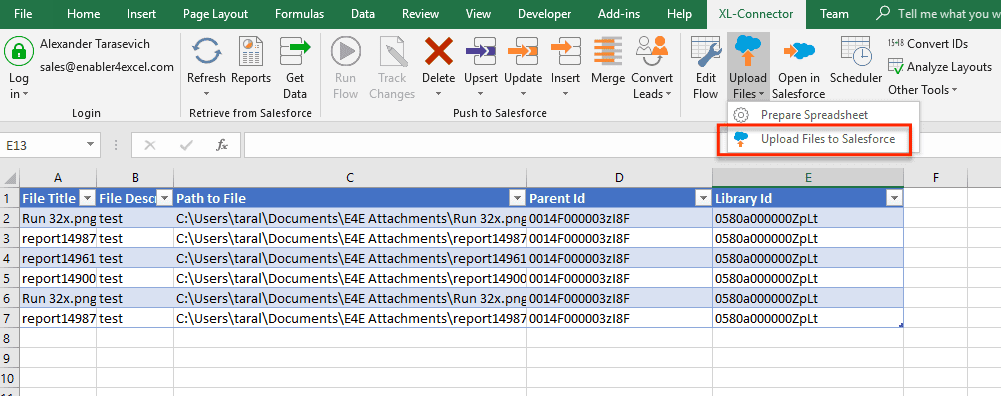Click the Refresh icon
1001x396 pixels.
click(x=206, y=51)
